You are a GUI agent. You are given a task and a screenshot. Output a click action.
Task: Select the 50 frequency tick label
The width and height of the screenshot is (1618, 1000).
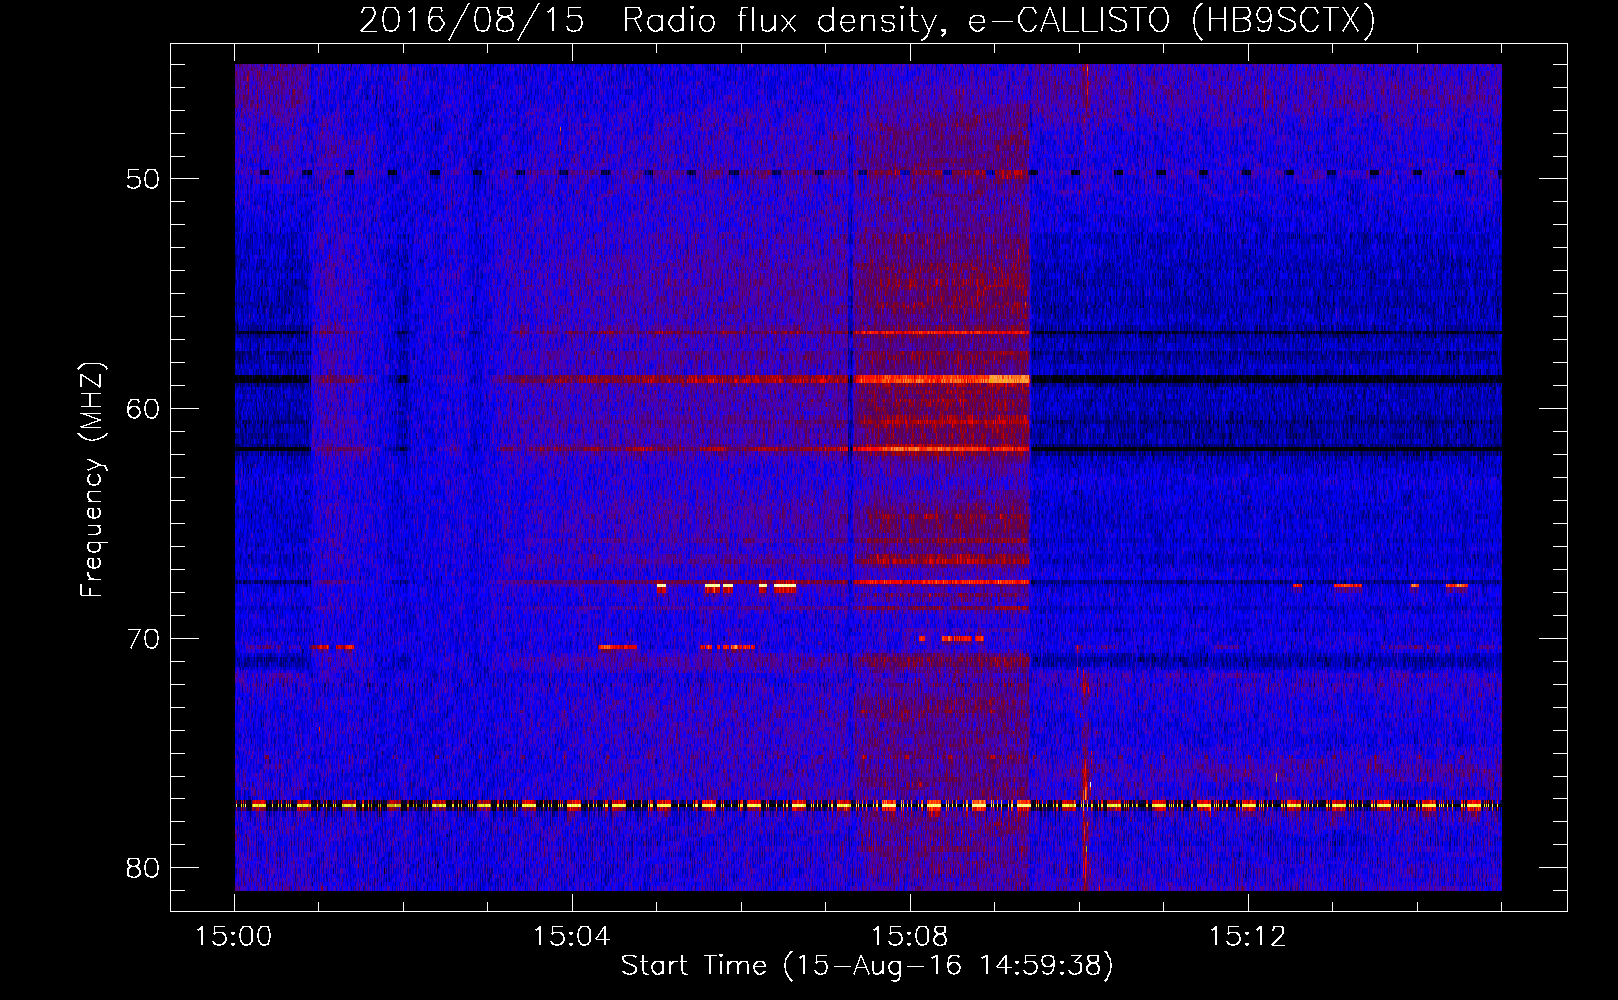[x=143, y=179]
